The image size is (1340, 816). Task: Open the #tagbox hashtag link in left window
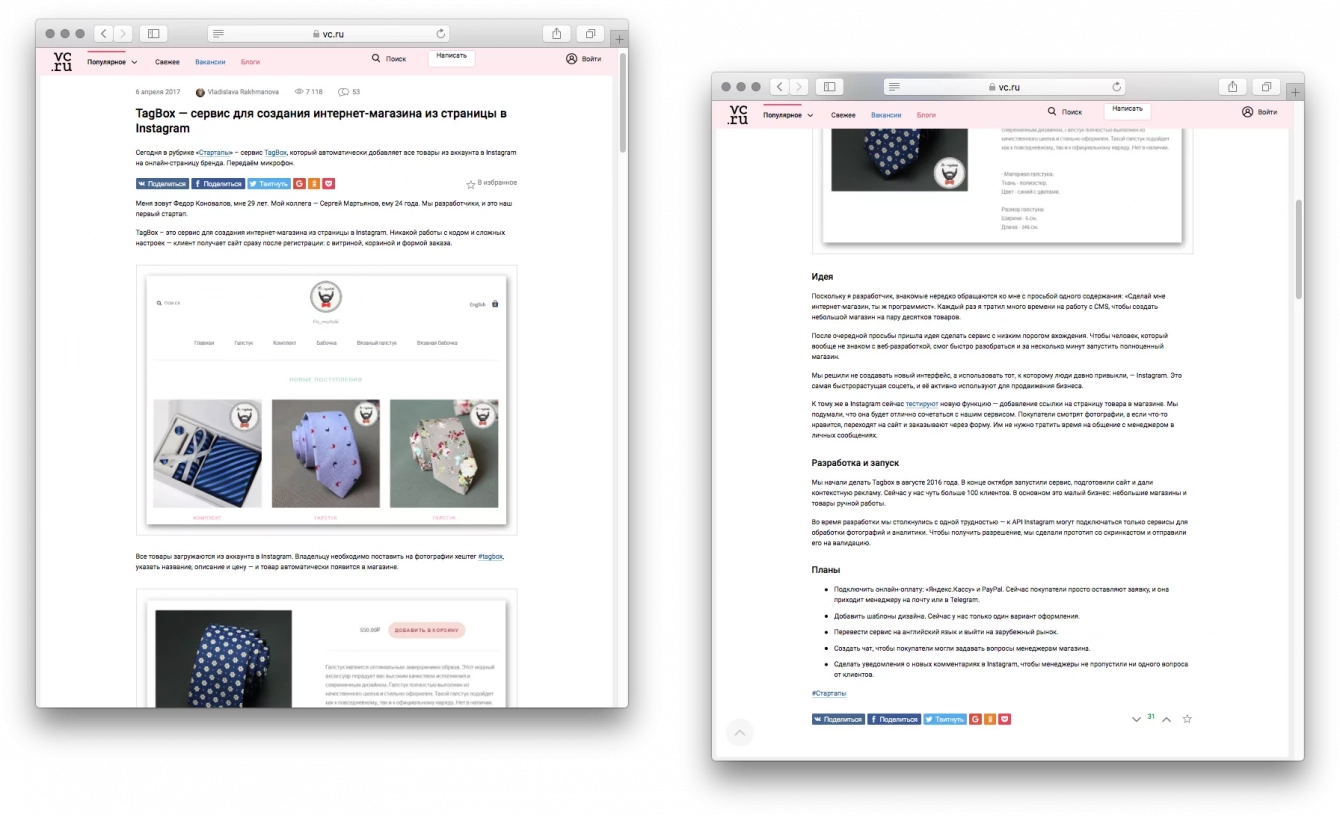pos(491,555)
